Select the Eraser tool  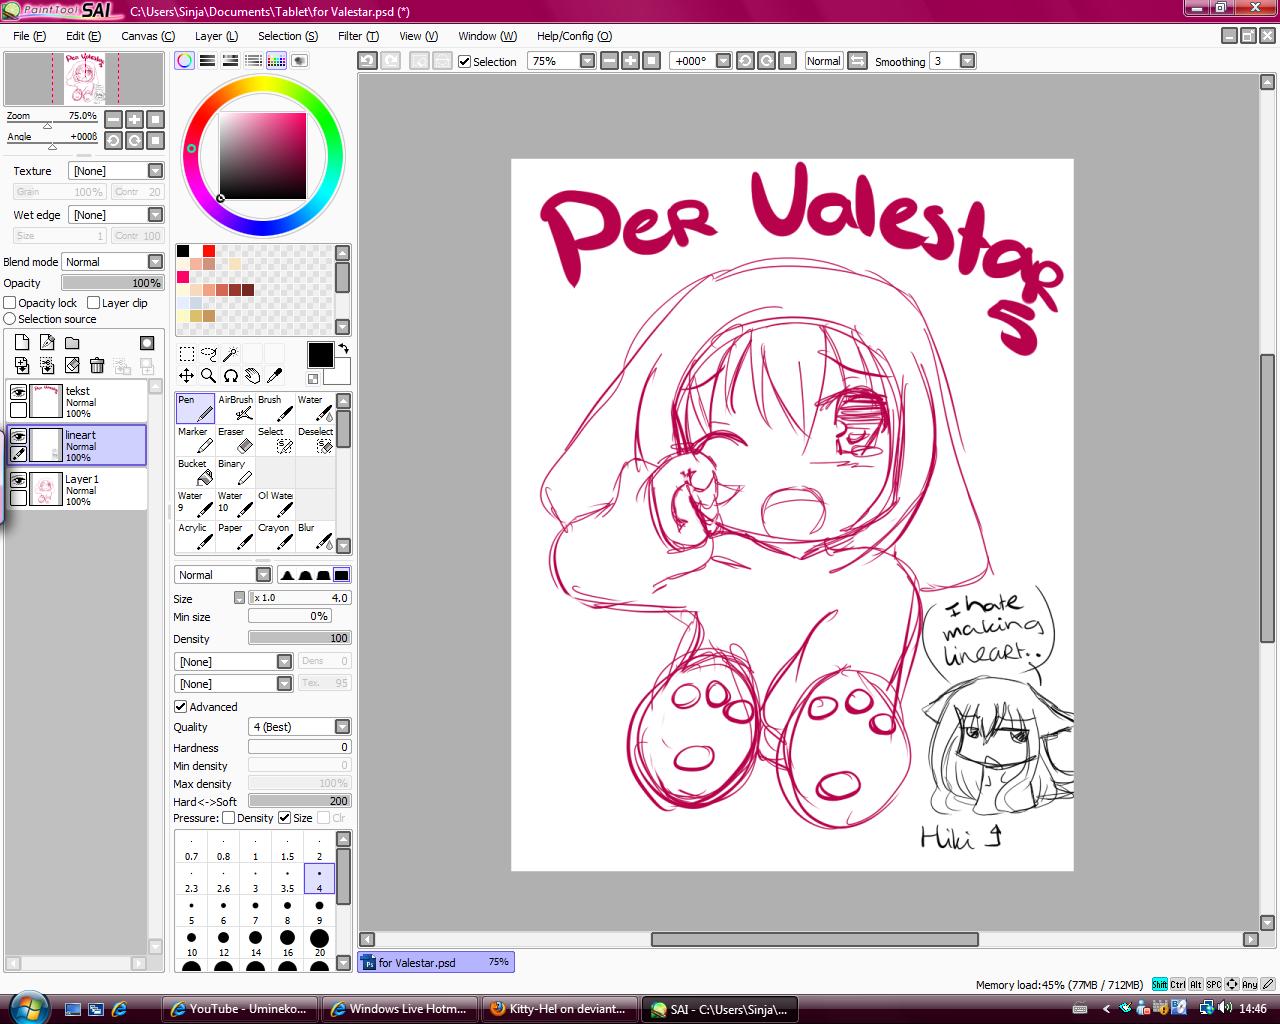coord(235,440)
